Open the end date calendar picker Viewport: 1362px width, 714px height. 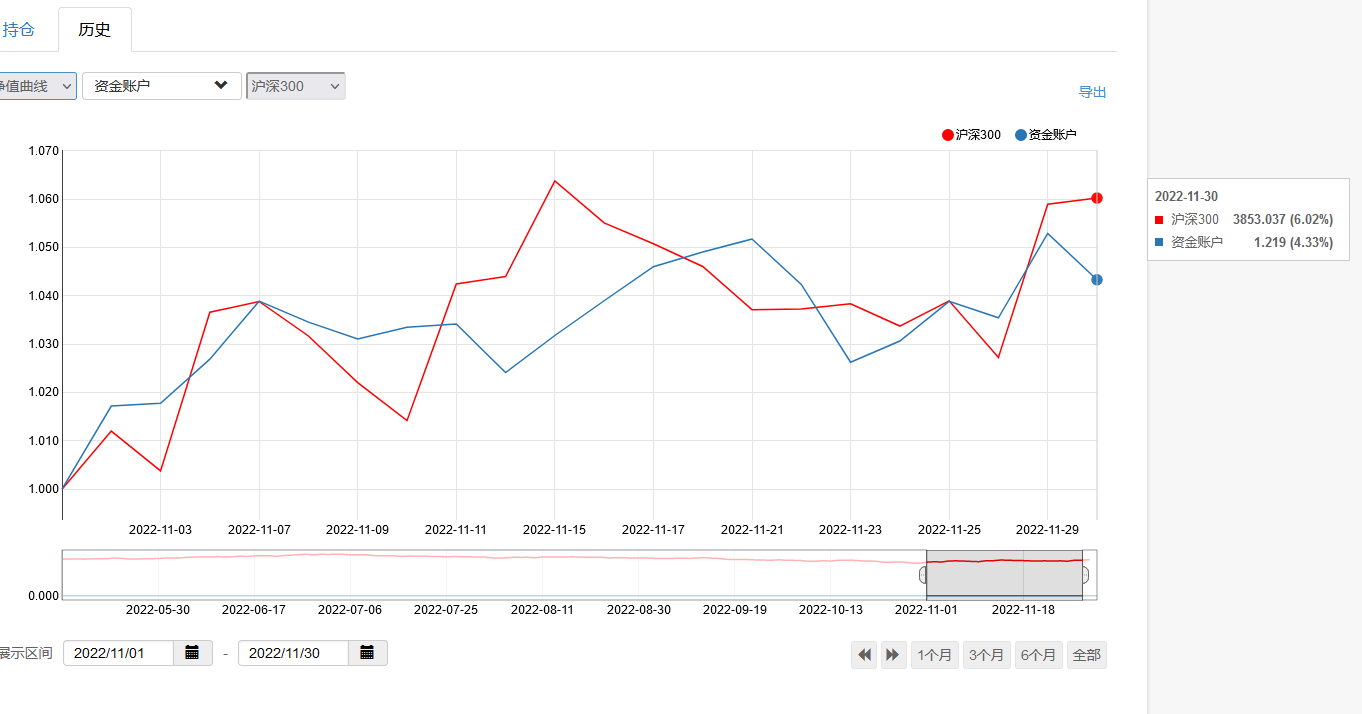click(x=367, y=653)
